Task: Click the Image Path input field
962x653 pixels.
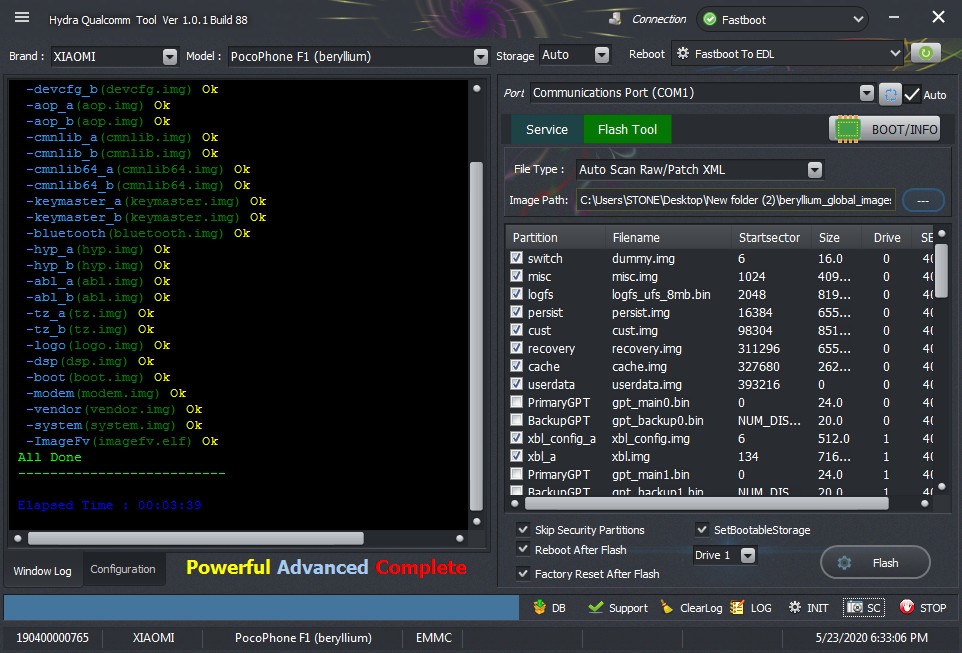Action: [735, 200]
